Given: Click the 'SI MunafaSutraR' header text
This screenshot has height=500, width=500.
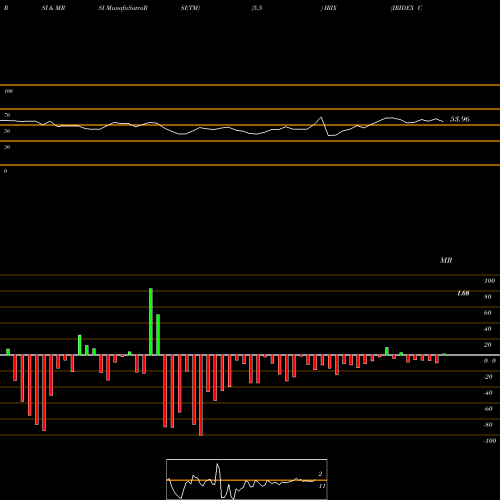Looking at the screenshot, I should [x=123, y=8].
